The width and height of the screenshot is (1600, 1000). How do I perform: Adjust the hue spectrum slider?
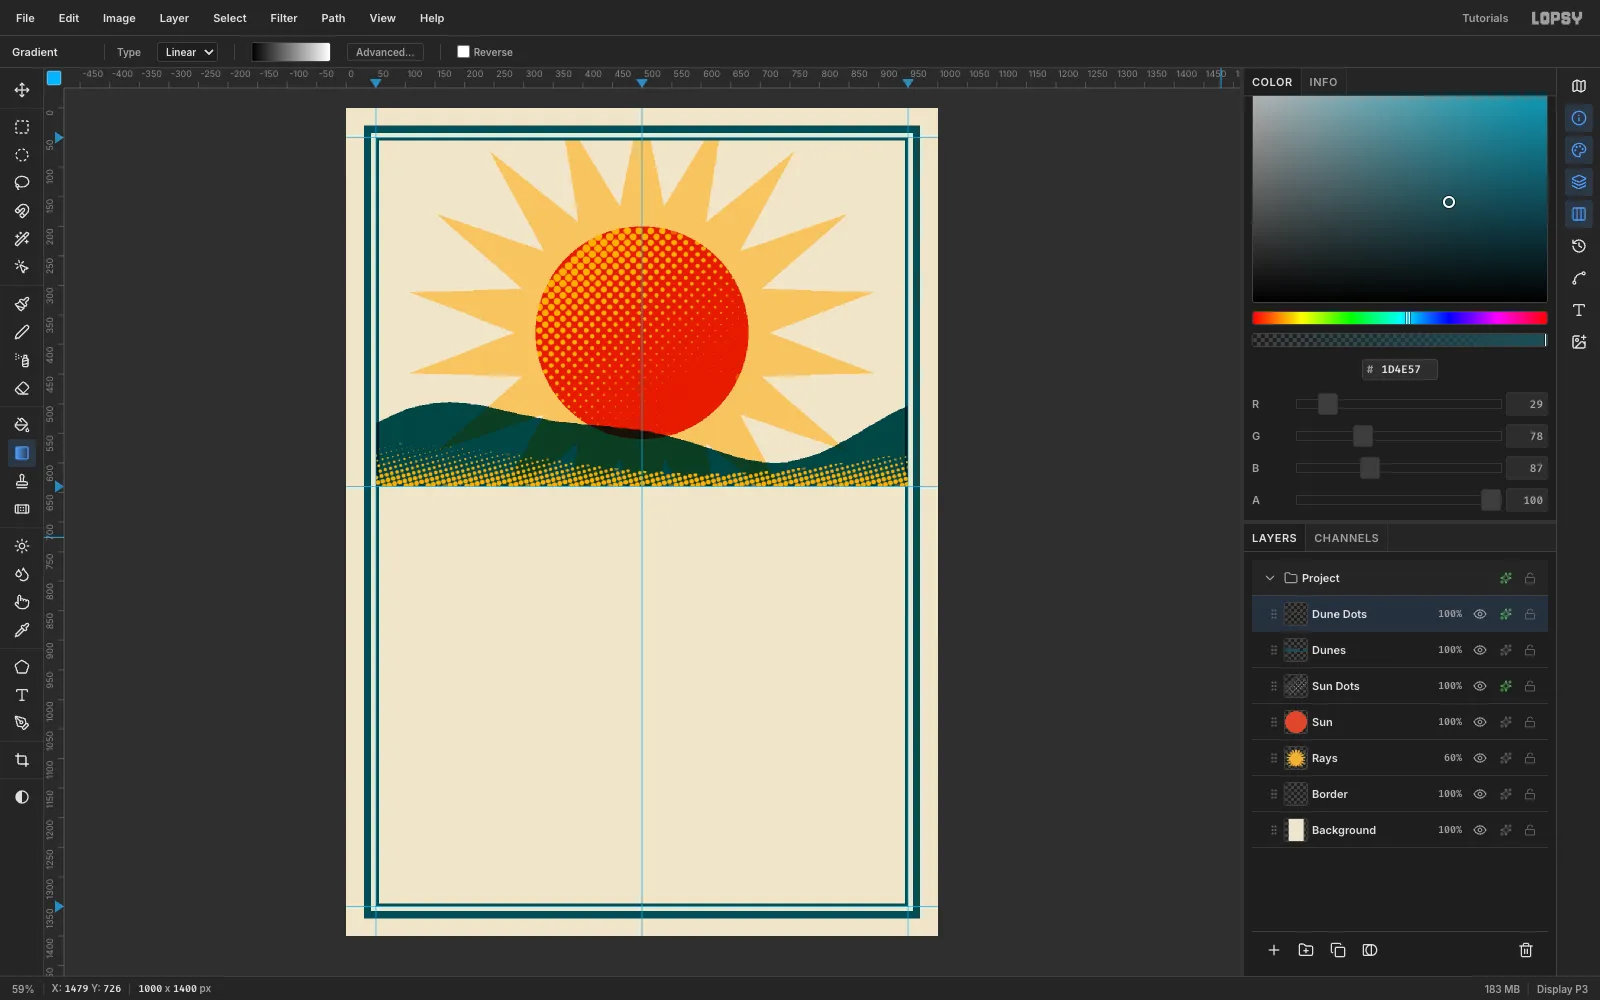[x=1400, y=318]
